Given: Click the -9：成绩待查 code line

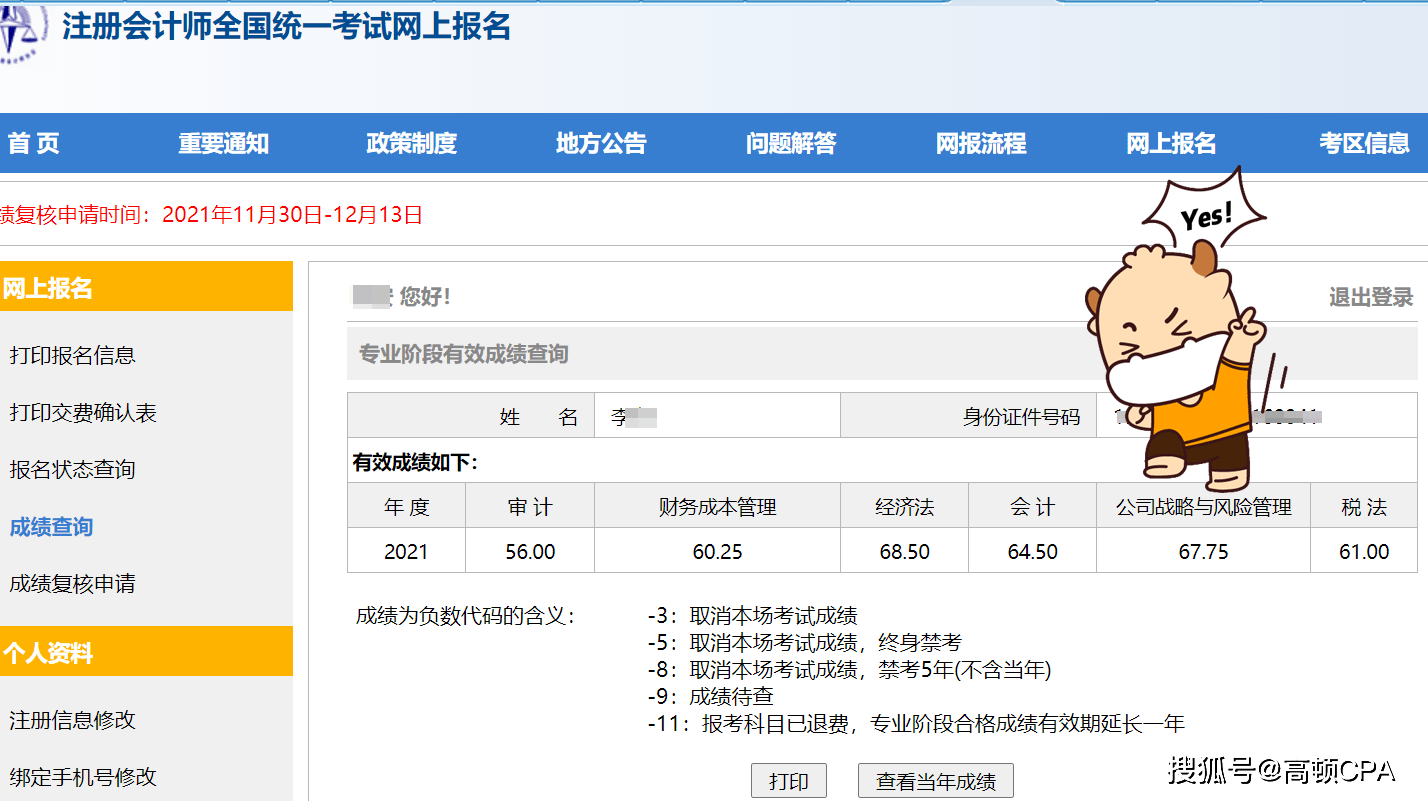Looking at the screenshot, I should pyautogui.click(x=710, y=696).
